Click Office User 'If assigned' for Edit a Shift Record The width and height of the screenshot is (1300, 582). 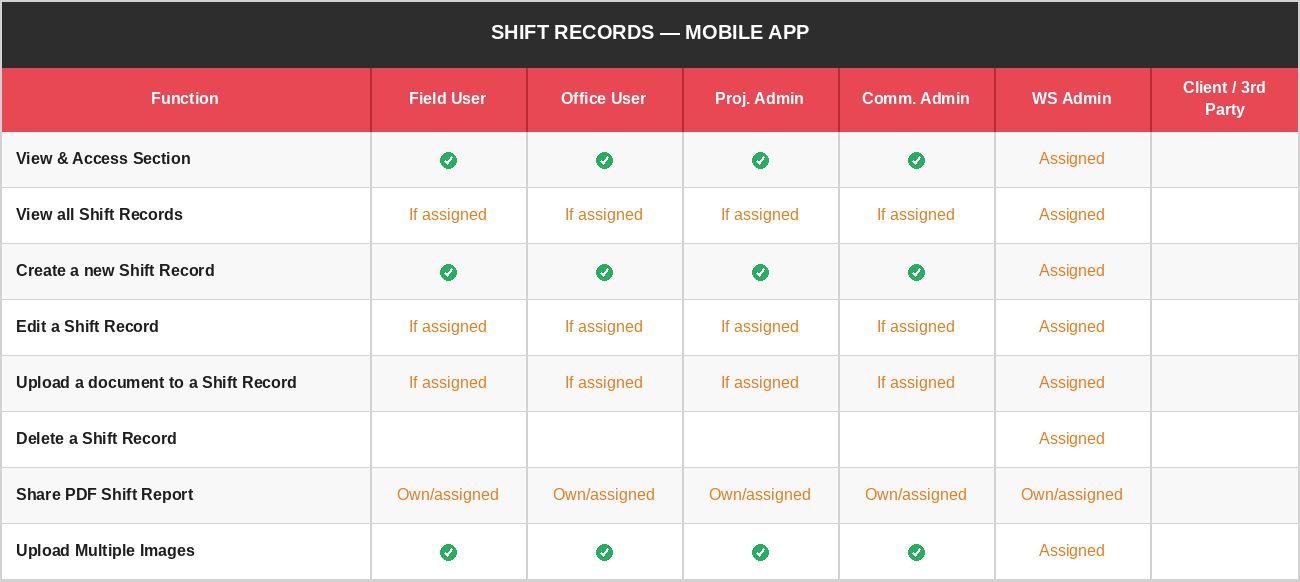coord(604,327)
